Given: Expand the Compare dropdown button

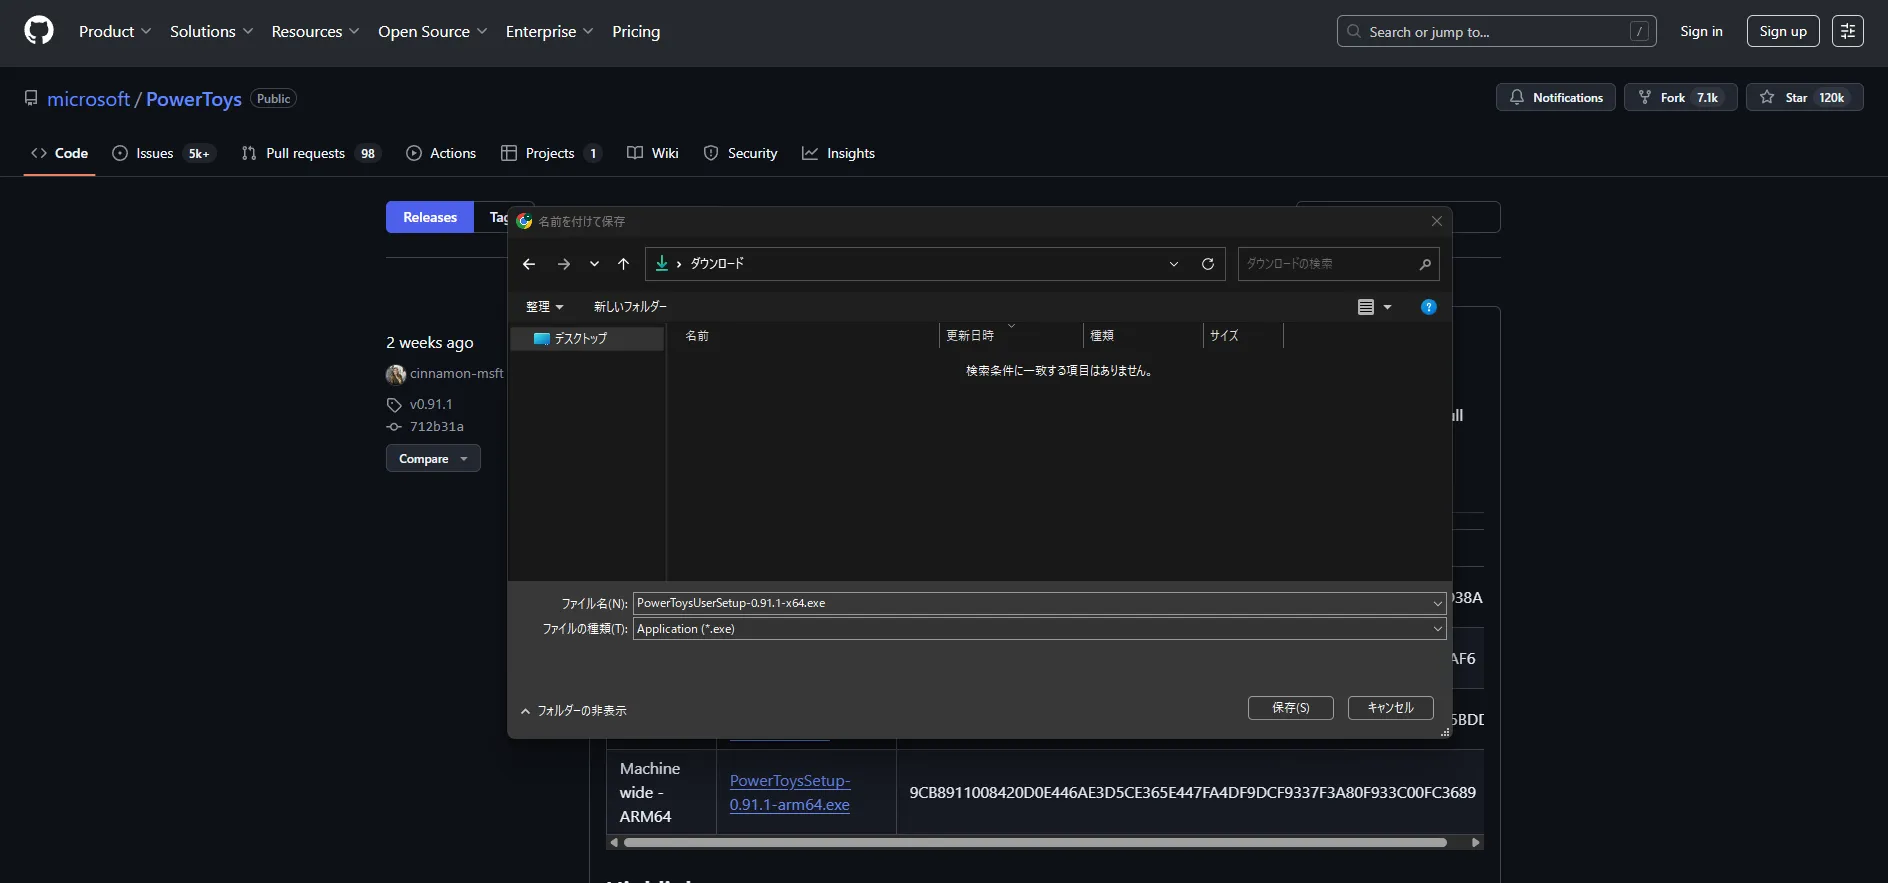Looking at the screenshot, I should tap(433, 458).
